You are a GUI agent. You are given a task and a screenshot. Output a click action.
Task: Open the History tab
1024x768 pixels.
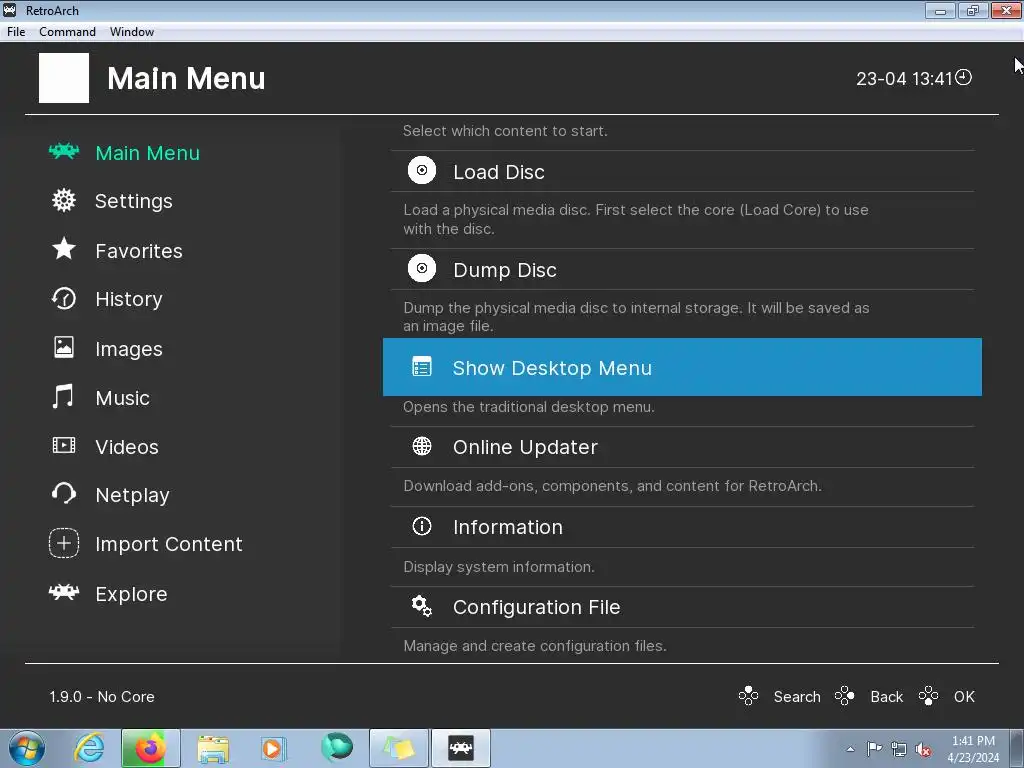coord(129,299)
